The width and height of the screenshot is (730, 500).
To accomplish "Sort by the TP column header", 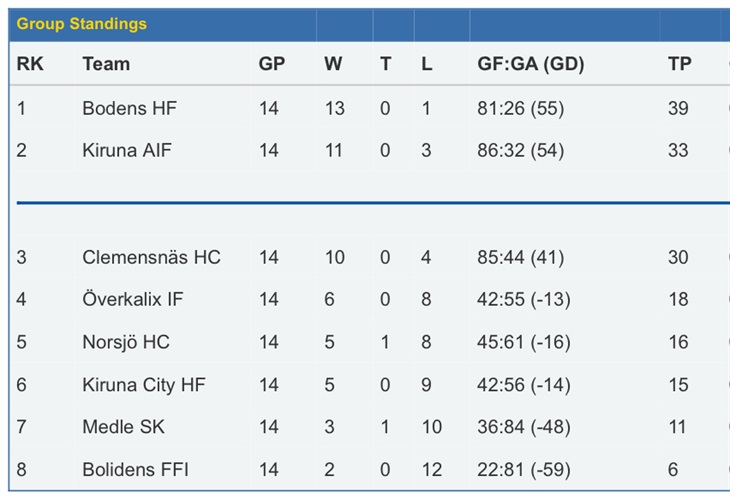I will point(680,64).
